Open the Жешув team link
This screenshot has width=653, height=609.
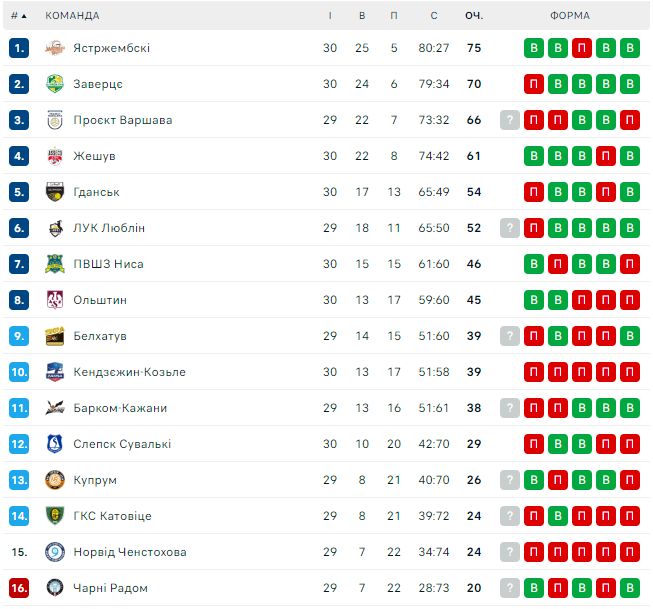[x=94, y=156]
